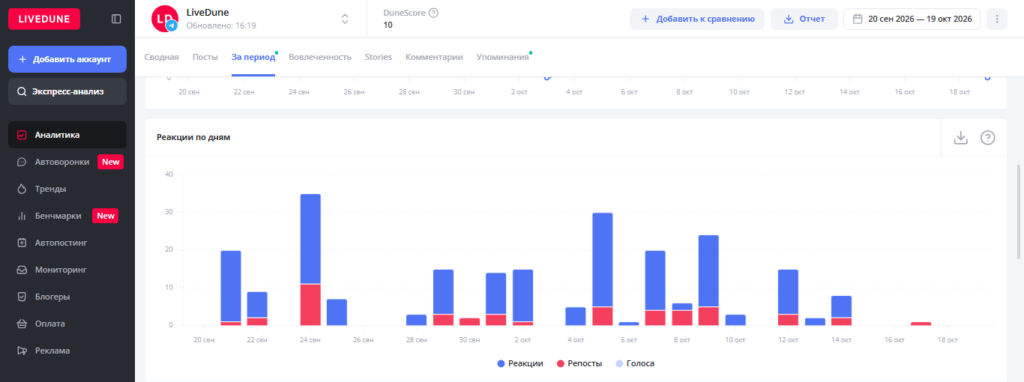Click the Мониторинг inbox icon
1024x382 pixels.
[22, 270]
